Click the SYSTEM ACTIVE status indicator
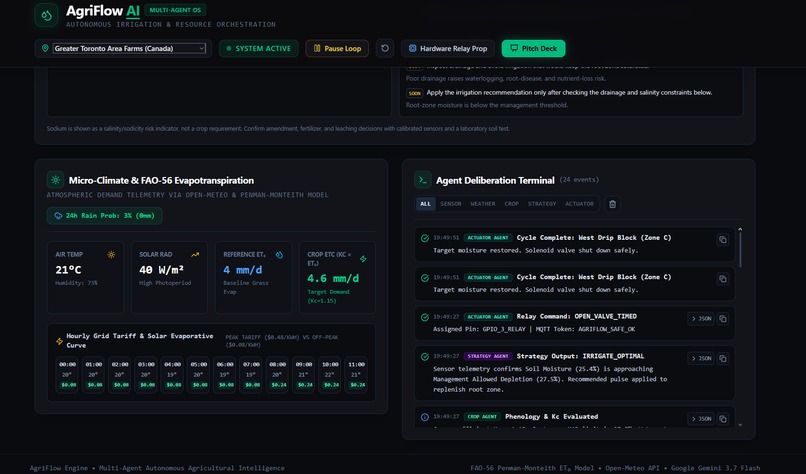 259,48
